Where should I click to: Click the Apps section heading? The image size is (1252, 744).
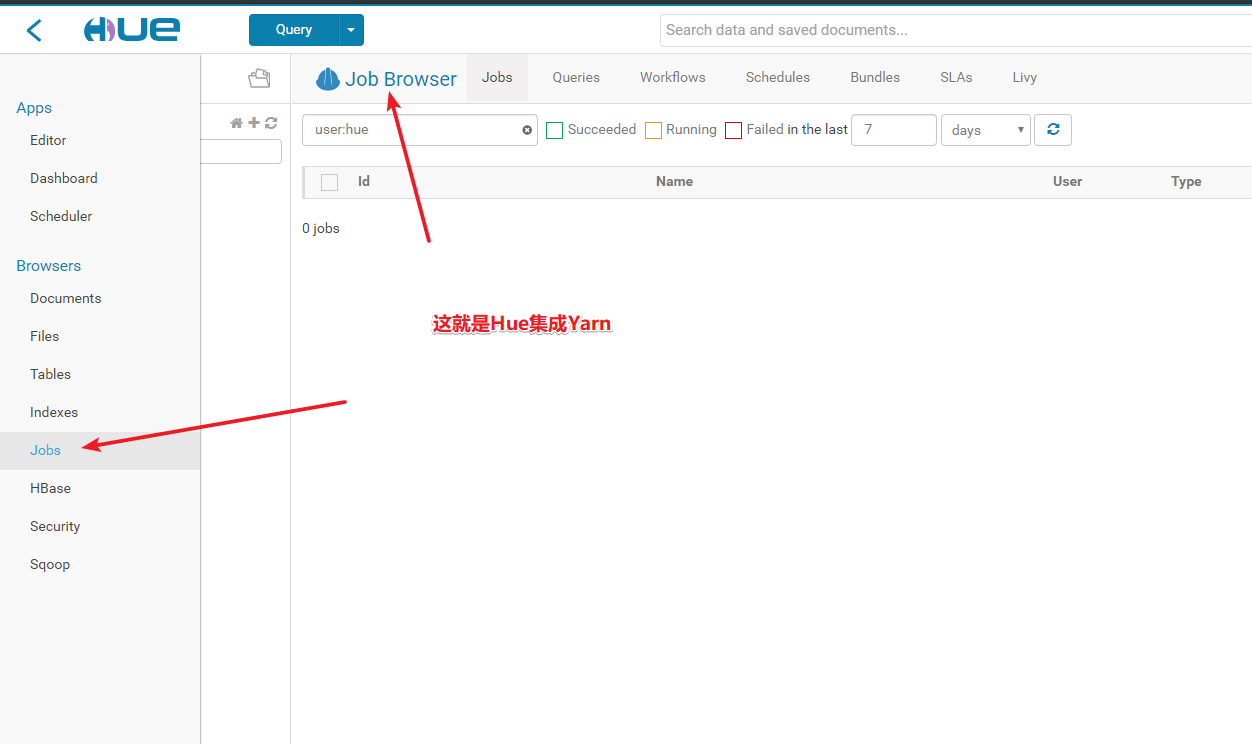[x=34, y=108]
